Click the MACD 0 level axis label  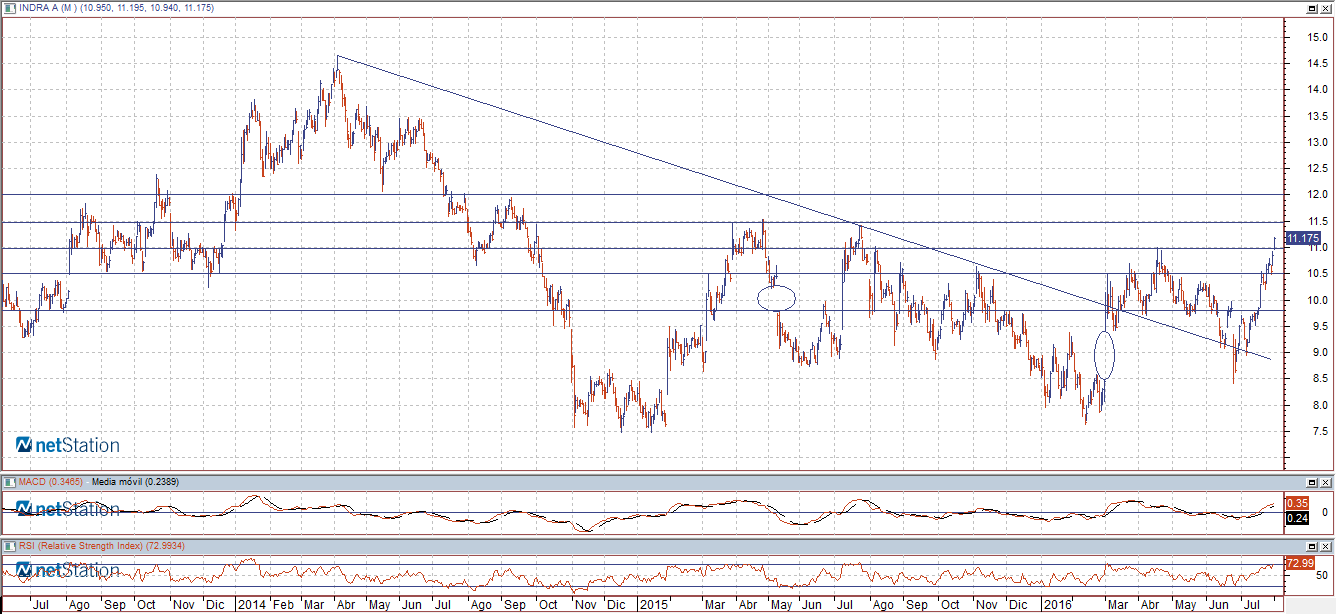(x=1324, y=512)
